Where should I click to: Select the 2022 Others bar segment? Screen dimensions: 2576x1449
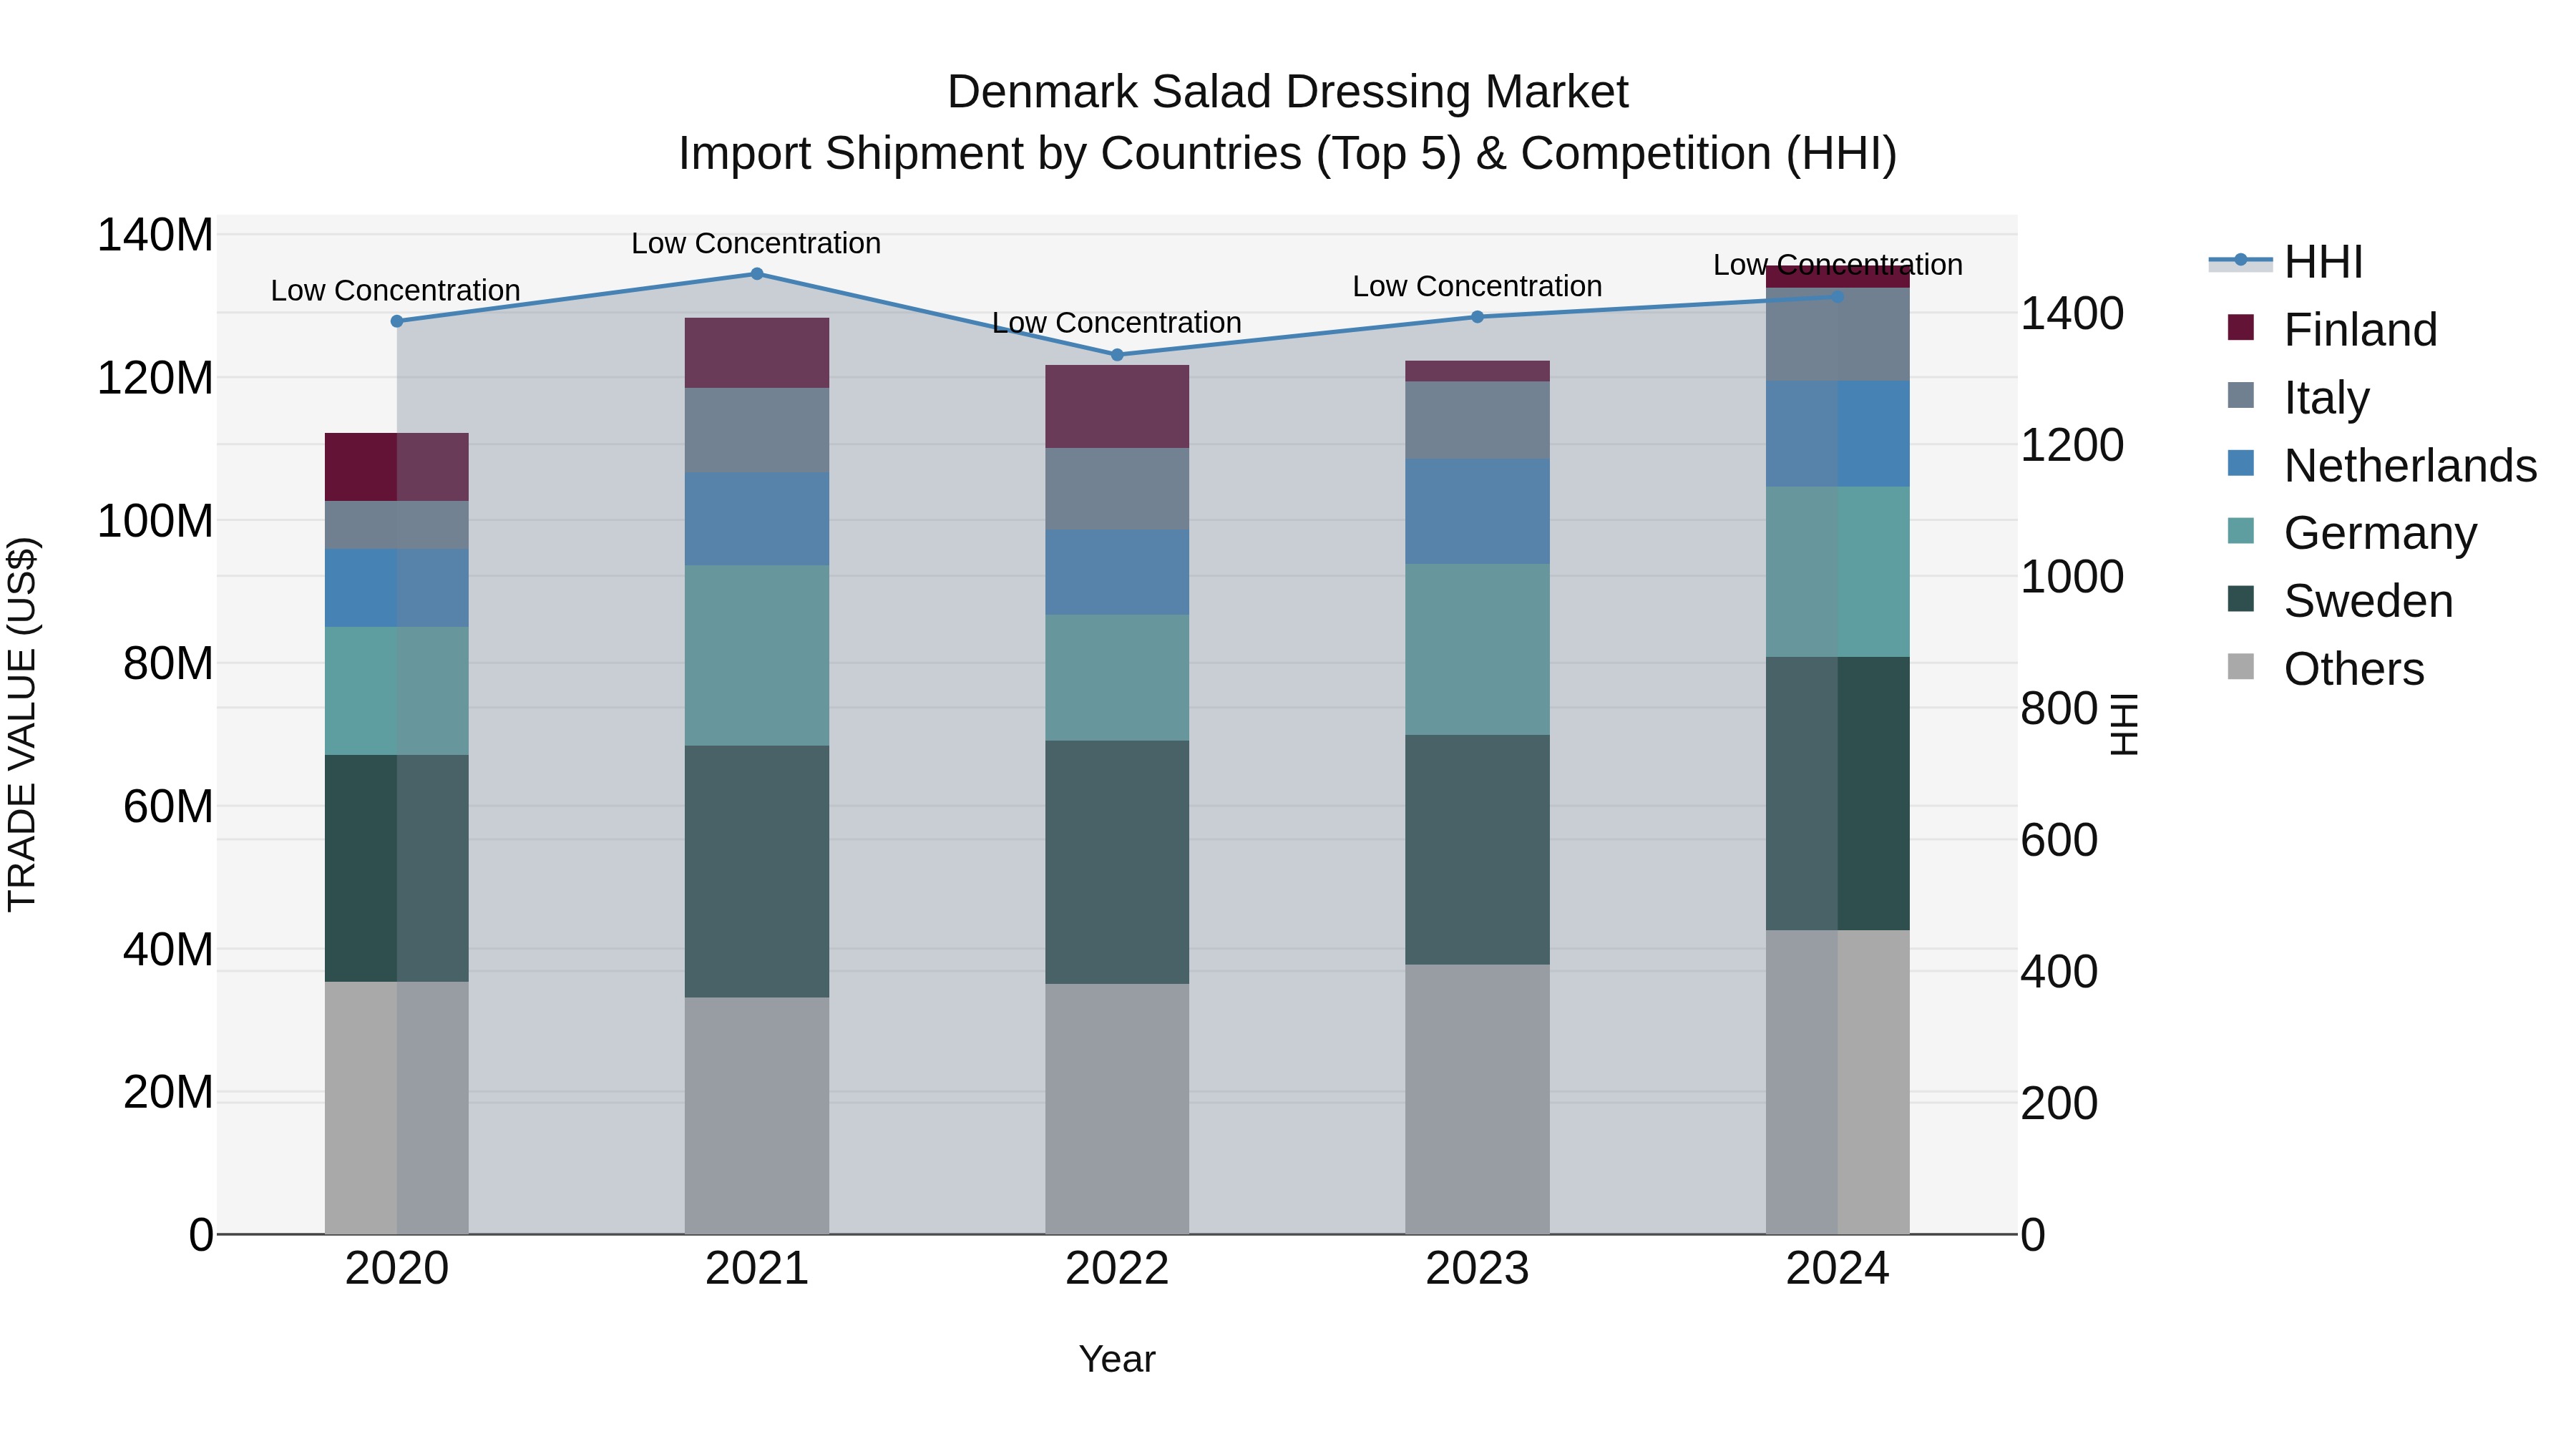tap(1117, 1109)
